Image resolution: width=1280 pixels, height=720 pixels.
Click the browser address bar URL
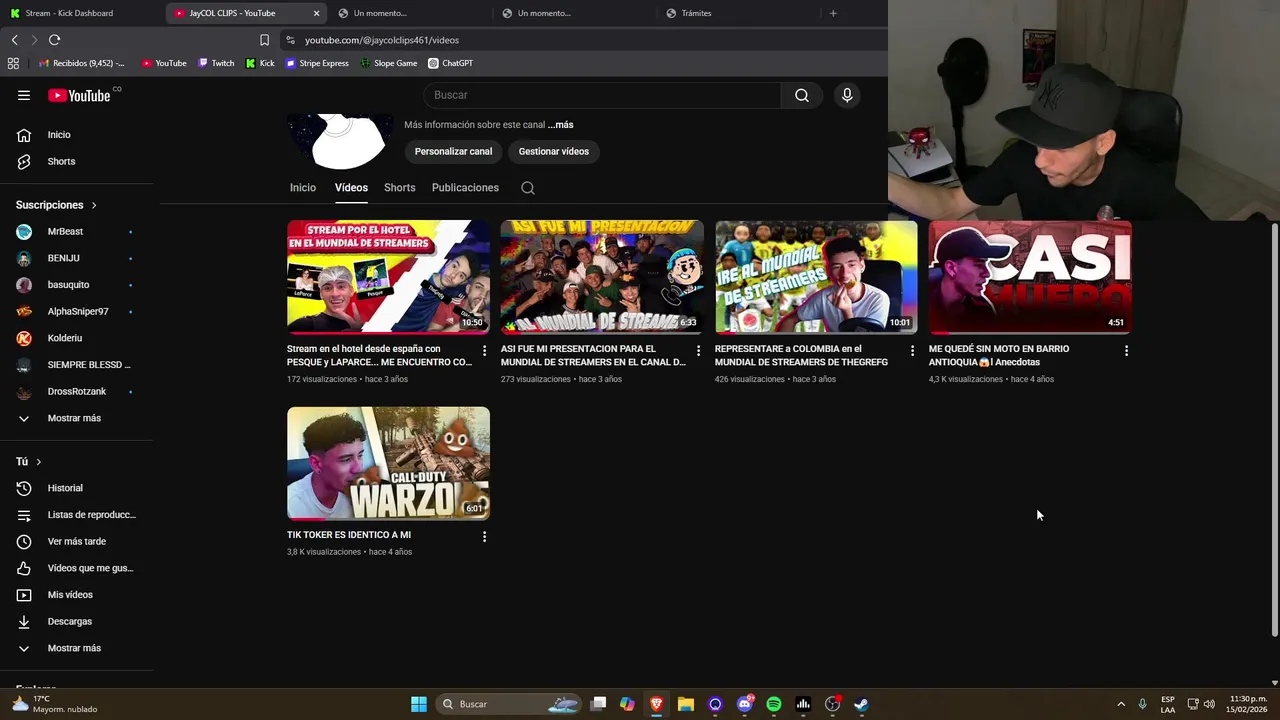pos(381,40)
